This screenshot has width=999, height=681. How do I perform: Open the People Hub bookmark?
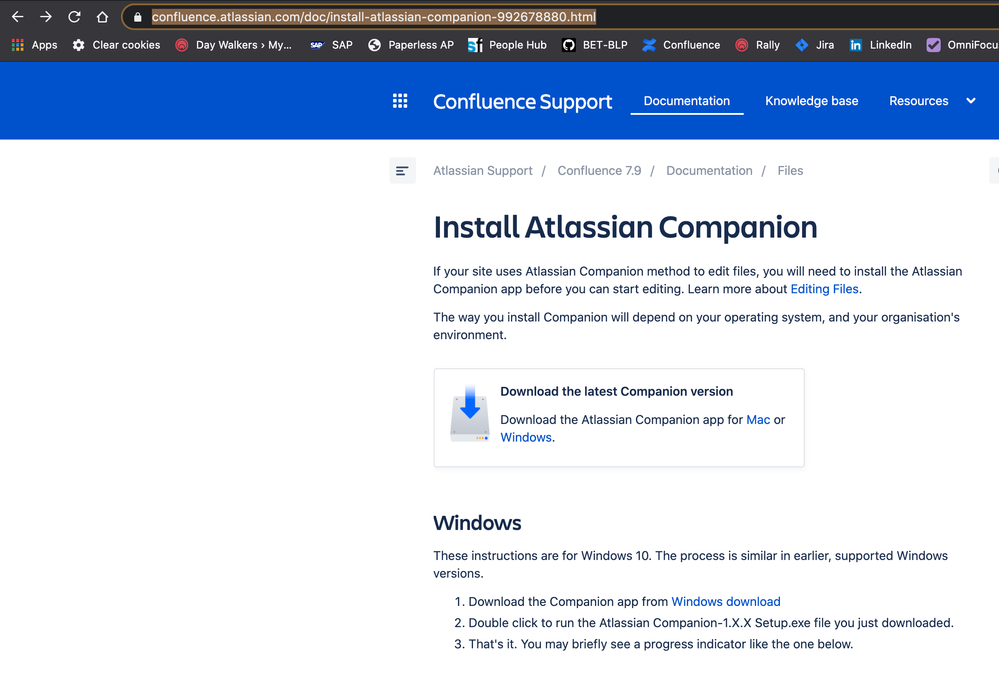click(x=507, y=45)
